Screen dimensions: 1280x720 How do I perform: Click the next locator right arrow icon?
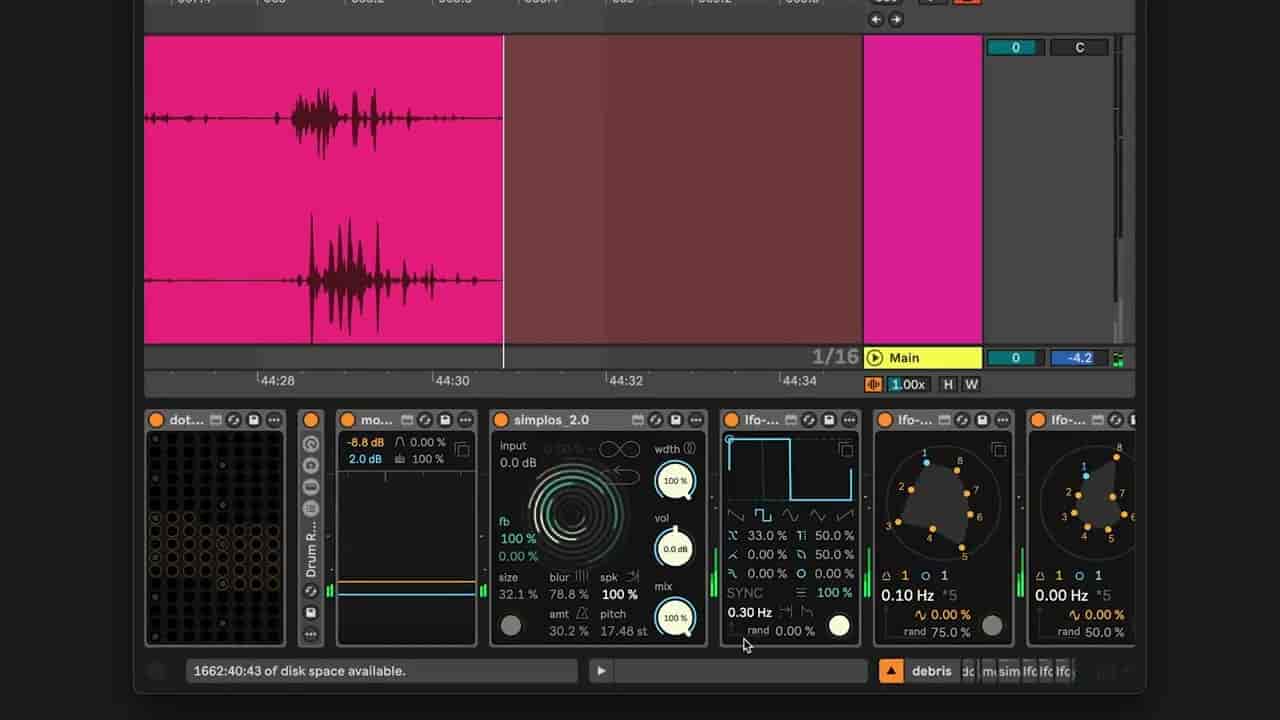tap(896, 19)
